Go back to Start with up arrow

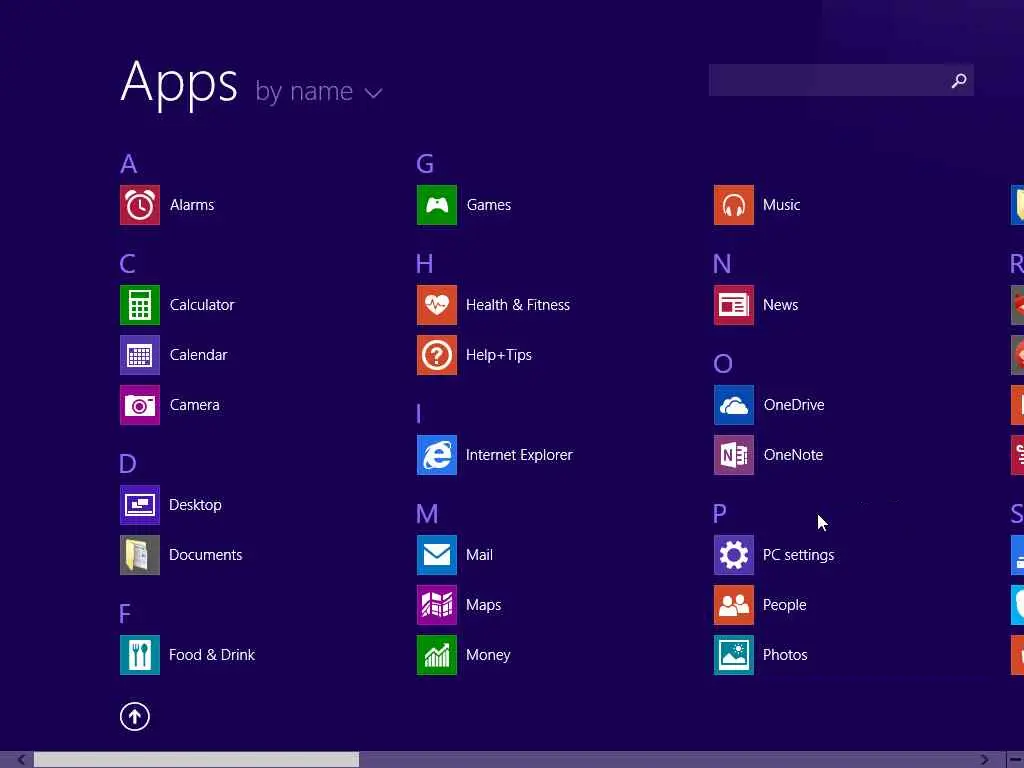[x=135, y=717]
